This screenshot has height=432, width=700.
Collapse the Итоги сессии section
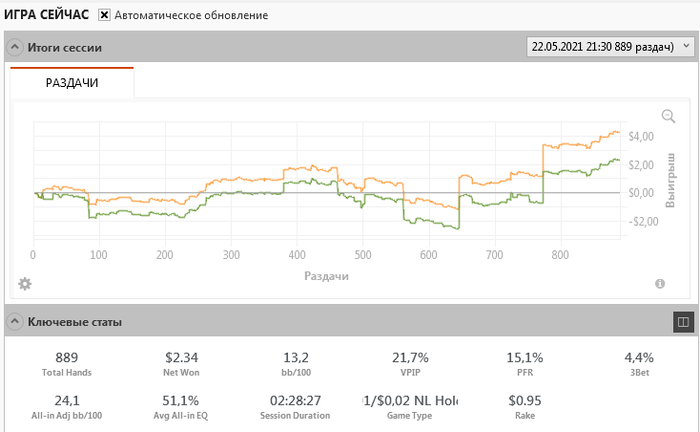point(14,47)
